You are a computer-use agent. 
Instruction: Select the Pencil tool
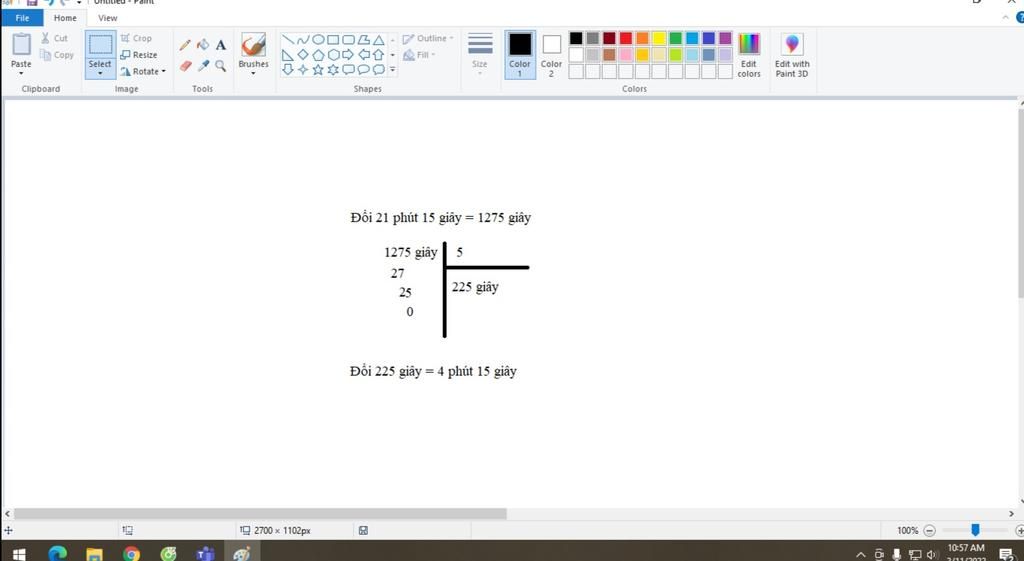185,44
